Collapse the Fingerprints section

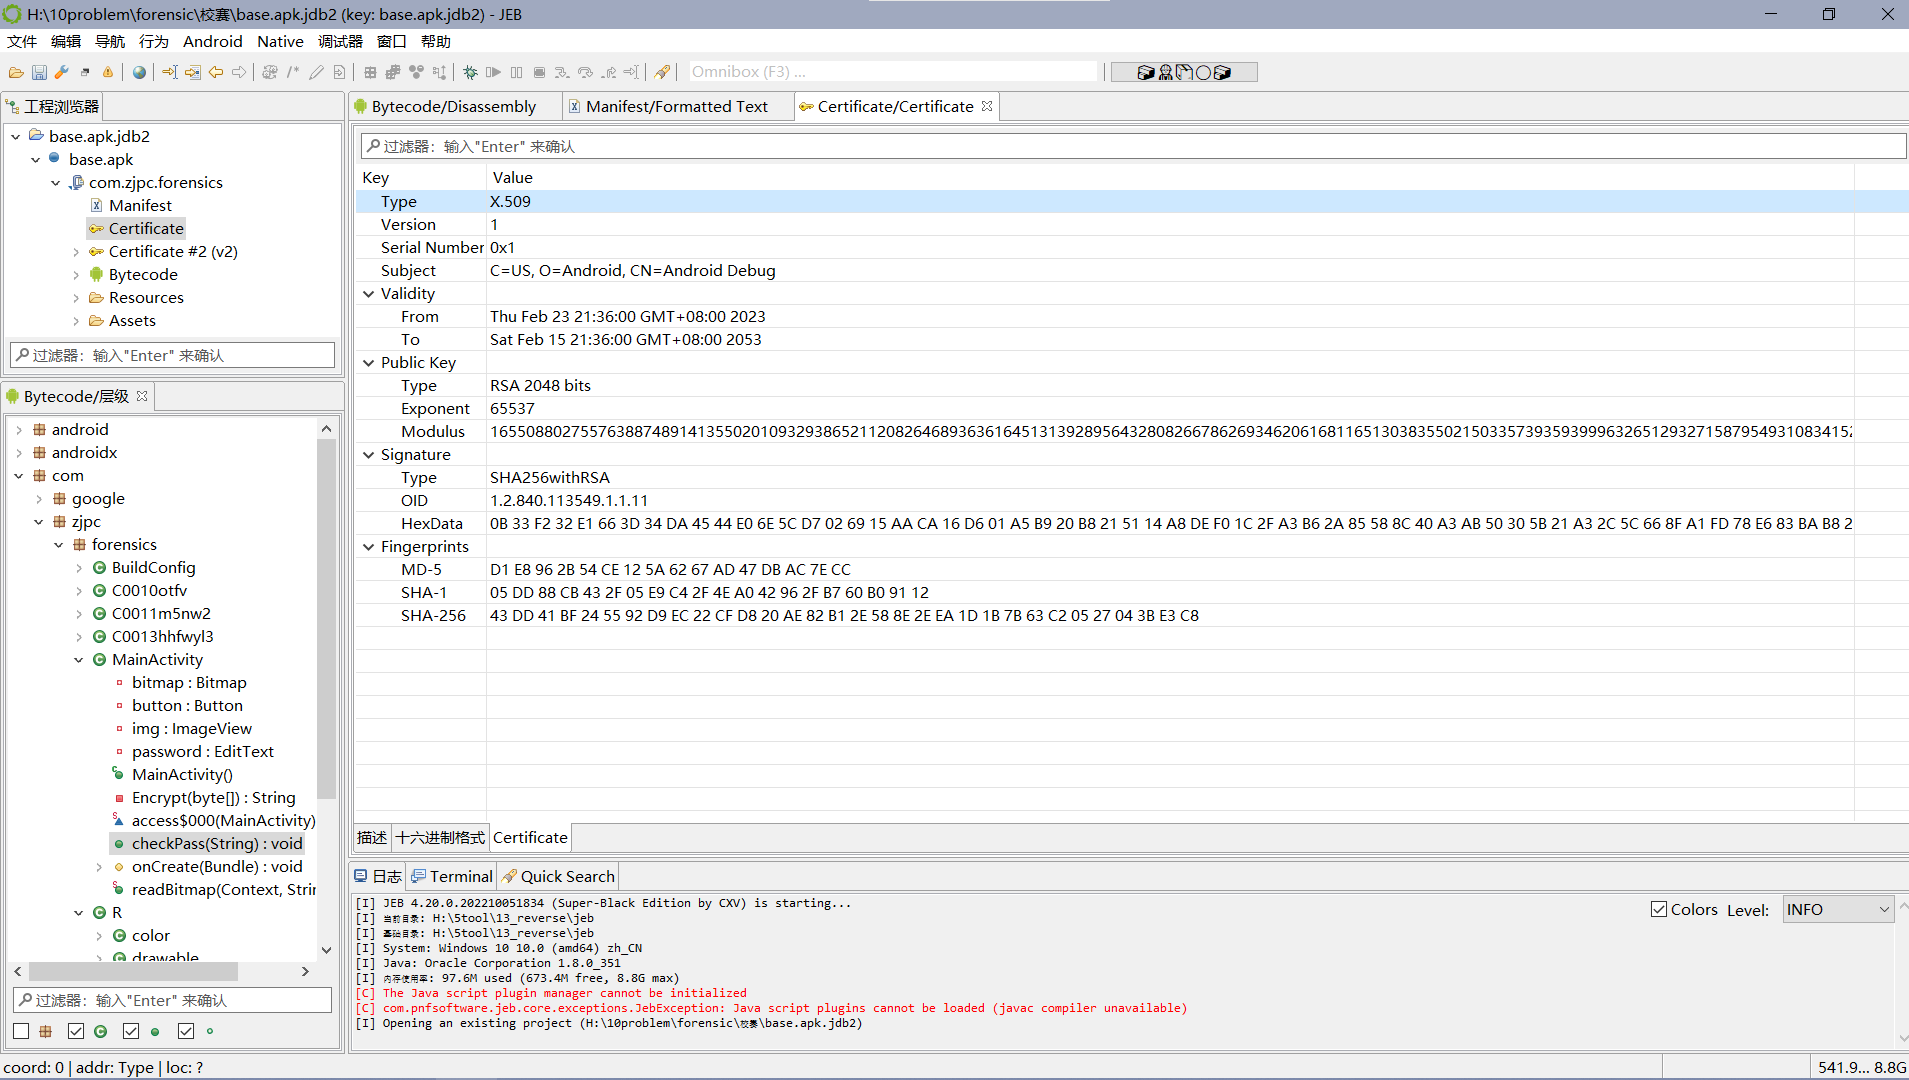coord(369,547)
